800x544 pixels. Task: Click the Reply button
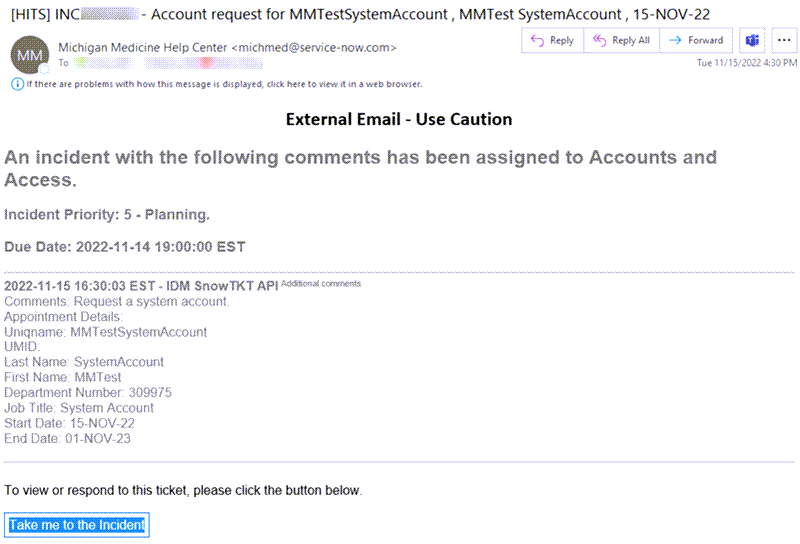[x=552, y=41]
